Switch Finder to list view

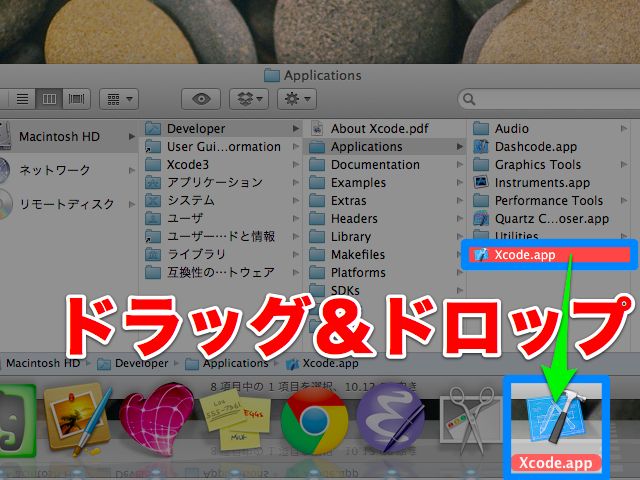click(x=22, y=99)
